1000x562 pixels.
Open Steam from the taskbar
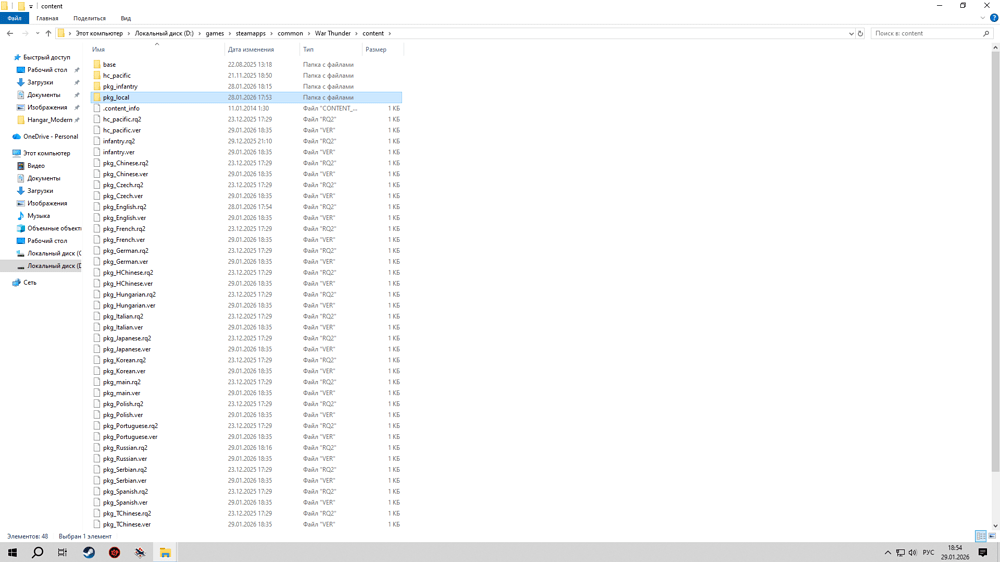coord(89,552)
